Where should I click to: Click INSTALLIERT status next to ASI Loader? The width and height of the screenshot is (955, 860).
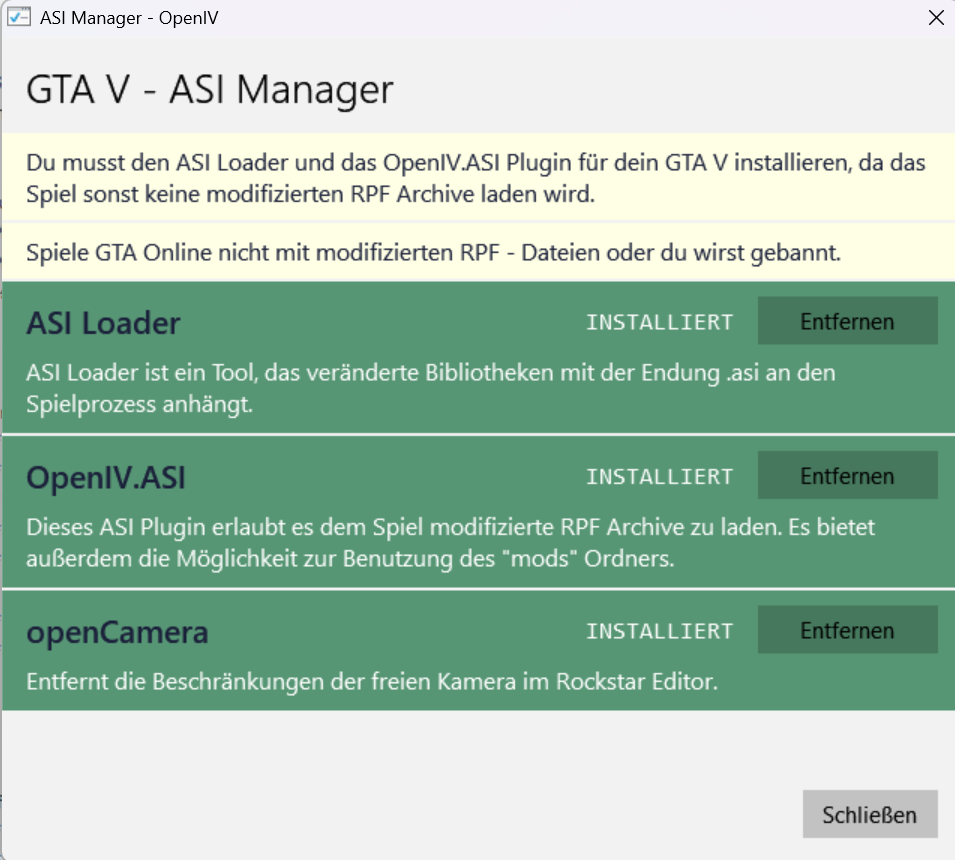(x=659, y=322)
